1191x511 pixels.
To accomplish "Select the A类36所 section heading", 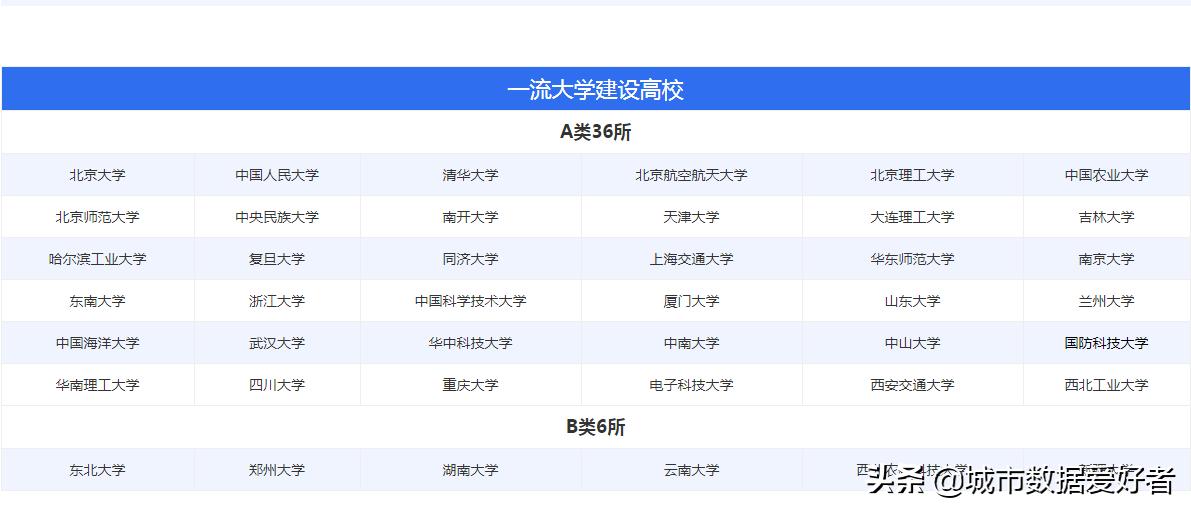I will coord(596,132).
